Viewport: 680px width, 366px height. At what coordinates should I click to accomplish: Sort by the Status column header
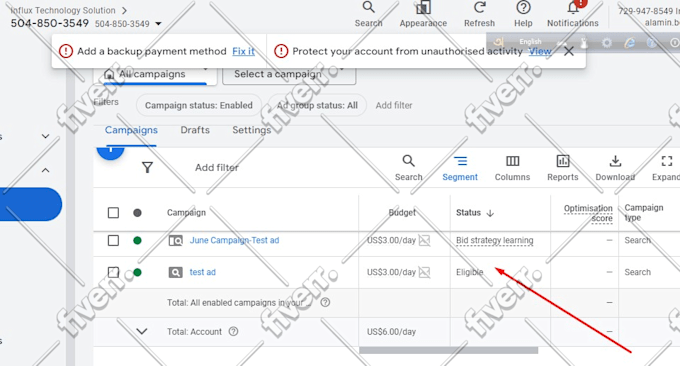(474, 212)
